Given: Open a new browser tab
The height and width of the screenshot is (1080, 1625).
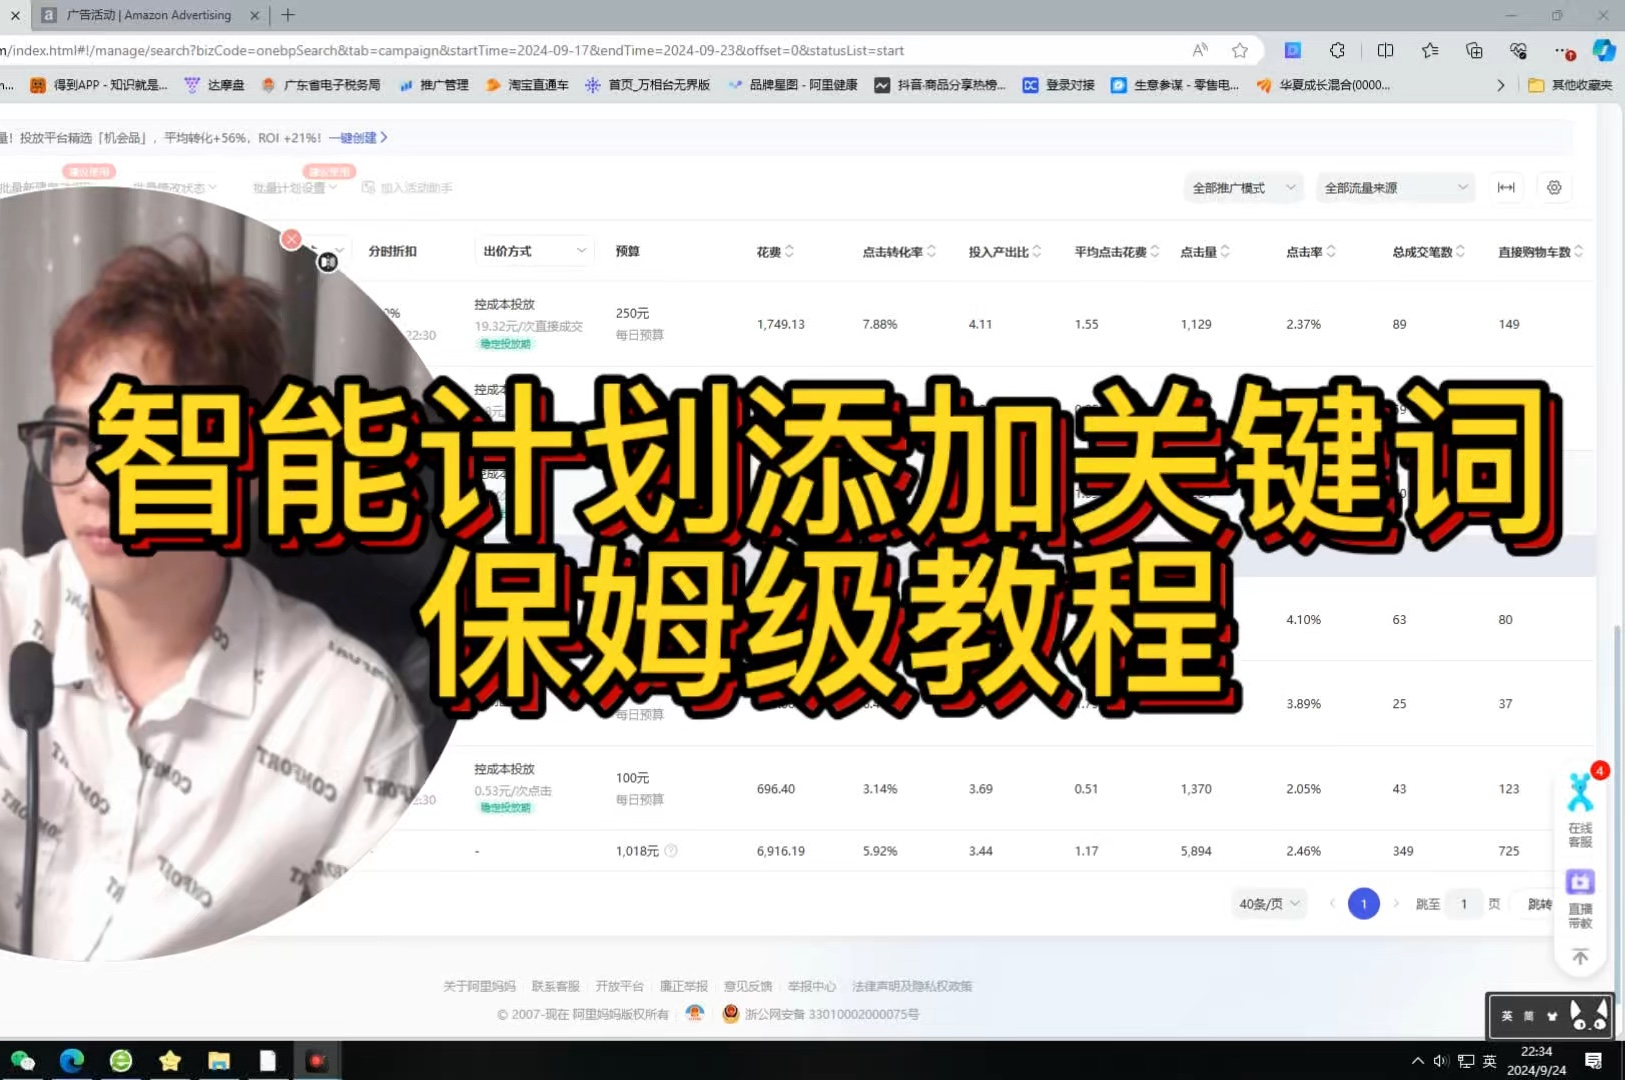Looking at the screenshot, I should [x=288, y=15].
